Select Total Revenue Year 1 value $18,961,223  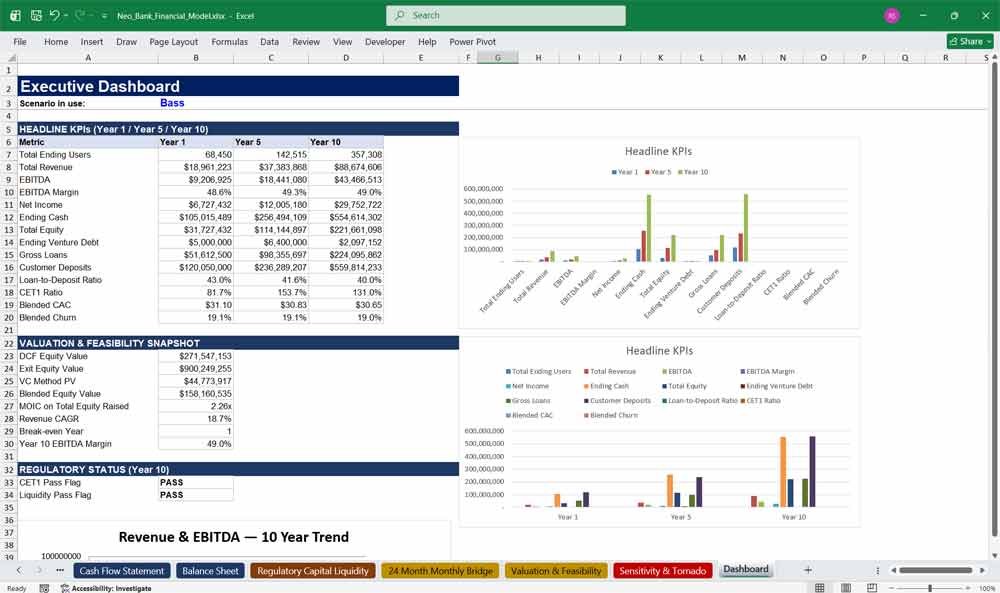(x=196, y=167)
